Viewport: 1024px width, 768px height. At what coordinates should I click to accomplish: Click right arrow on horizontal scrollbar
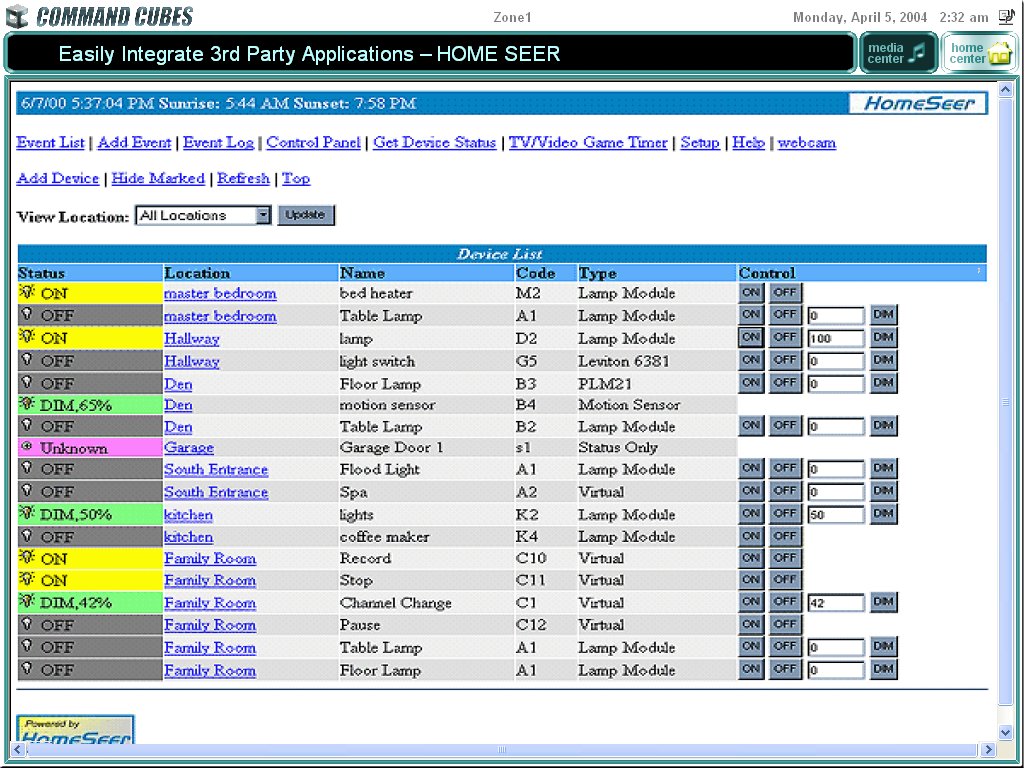click(x=989, y=750)
